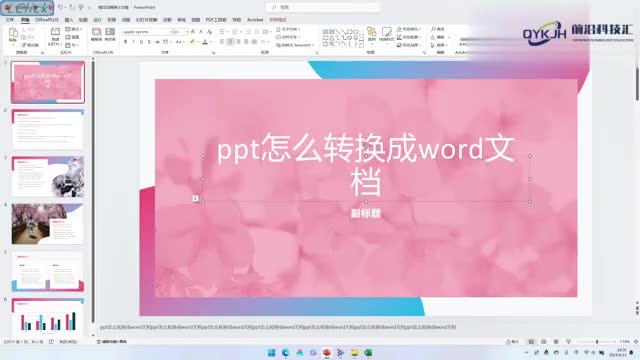Click the Arrange shapes icon
The width and height of the screenshot is (640, 360).
pyautogui.click(x=371, y=34)
